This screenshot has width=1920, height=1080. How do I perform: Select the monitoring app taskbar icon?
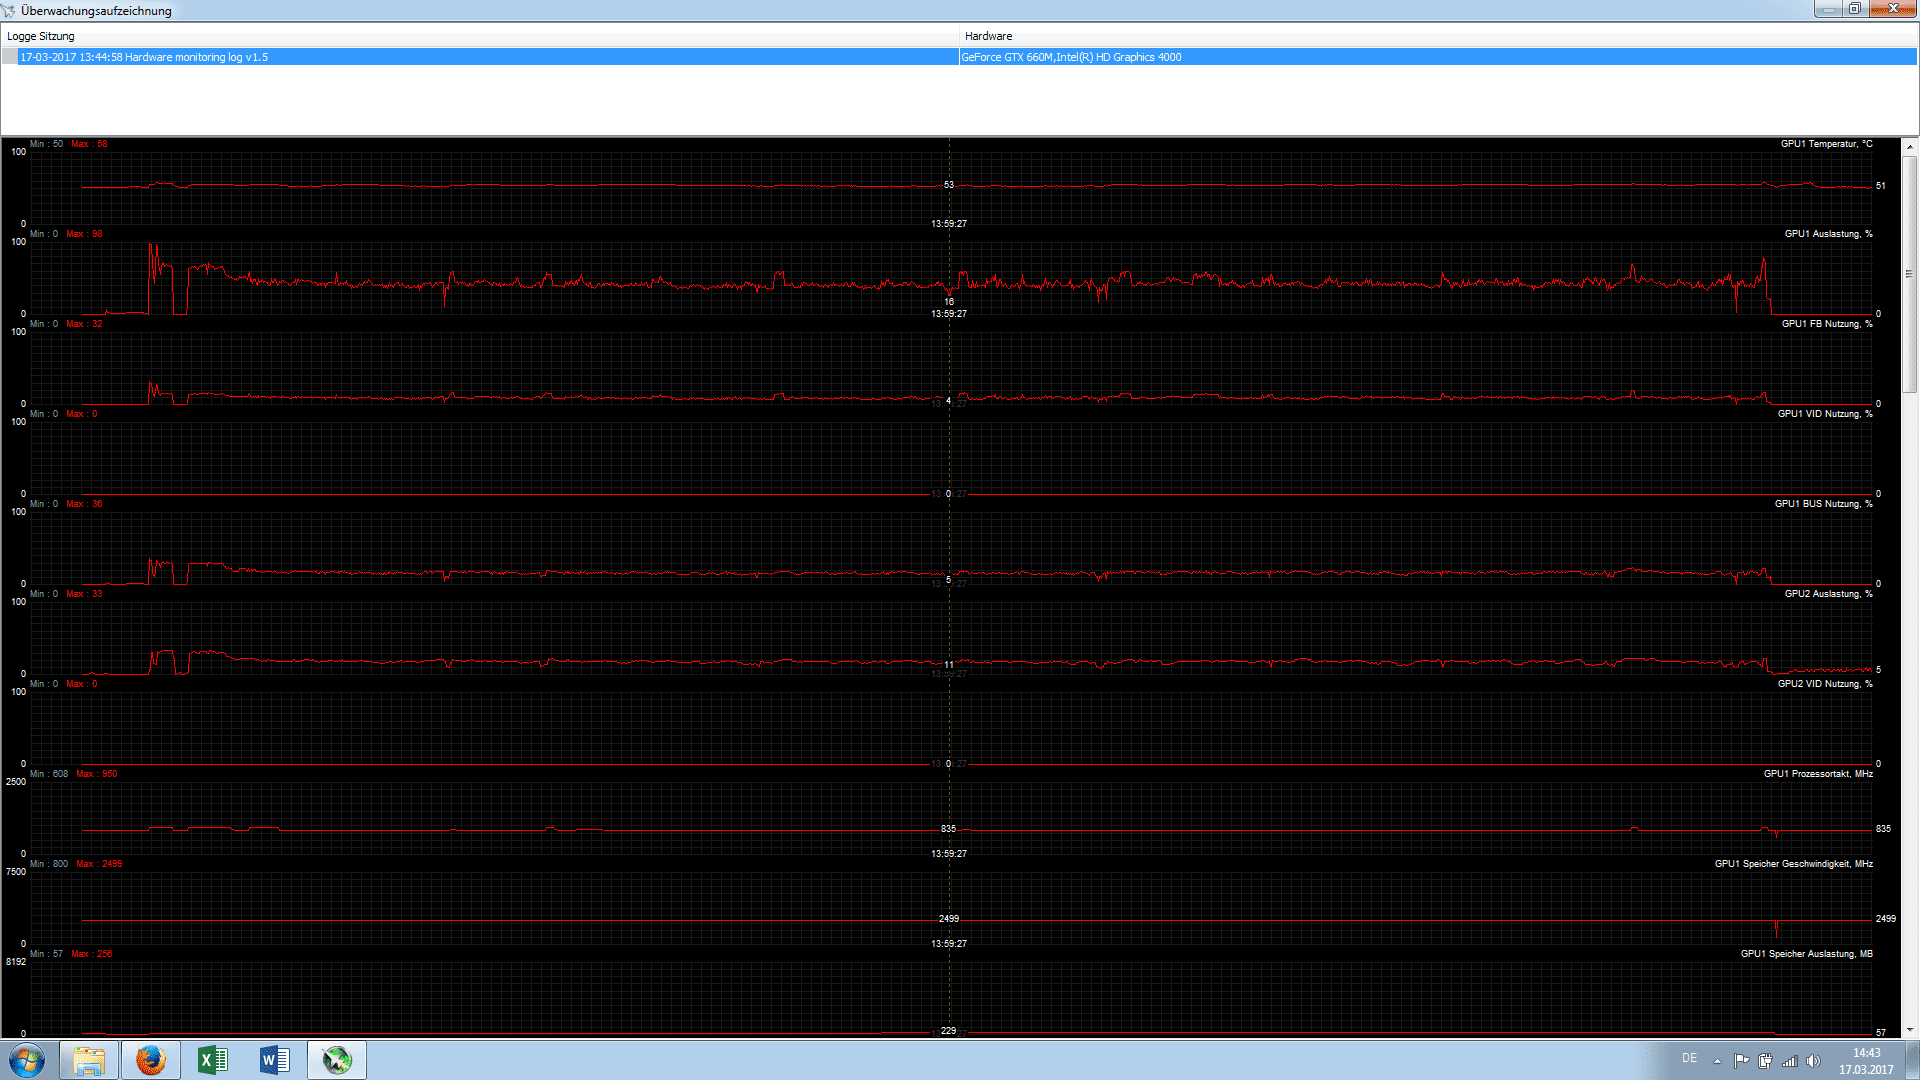(337, 1060)
